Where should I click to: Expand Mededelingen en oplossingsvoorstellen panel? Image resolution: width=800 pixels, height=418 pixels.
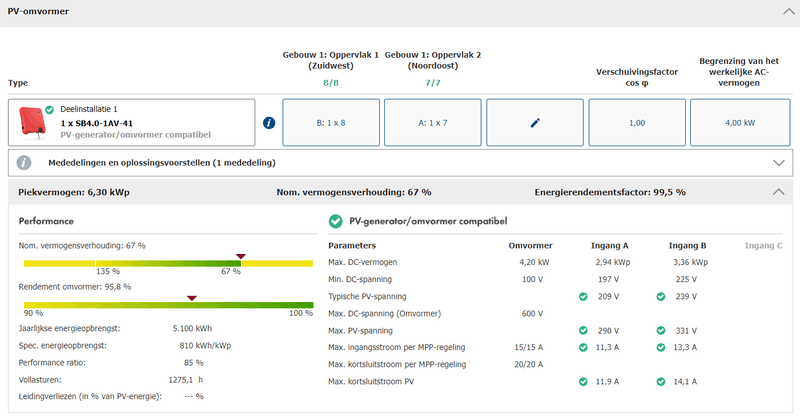coord(779,162)
